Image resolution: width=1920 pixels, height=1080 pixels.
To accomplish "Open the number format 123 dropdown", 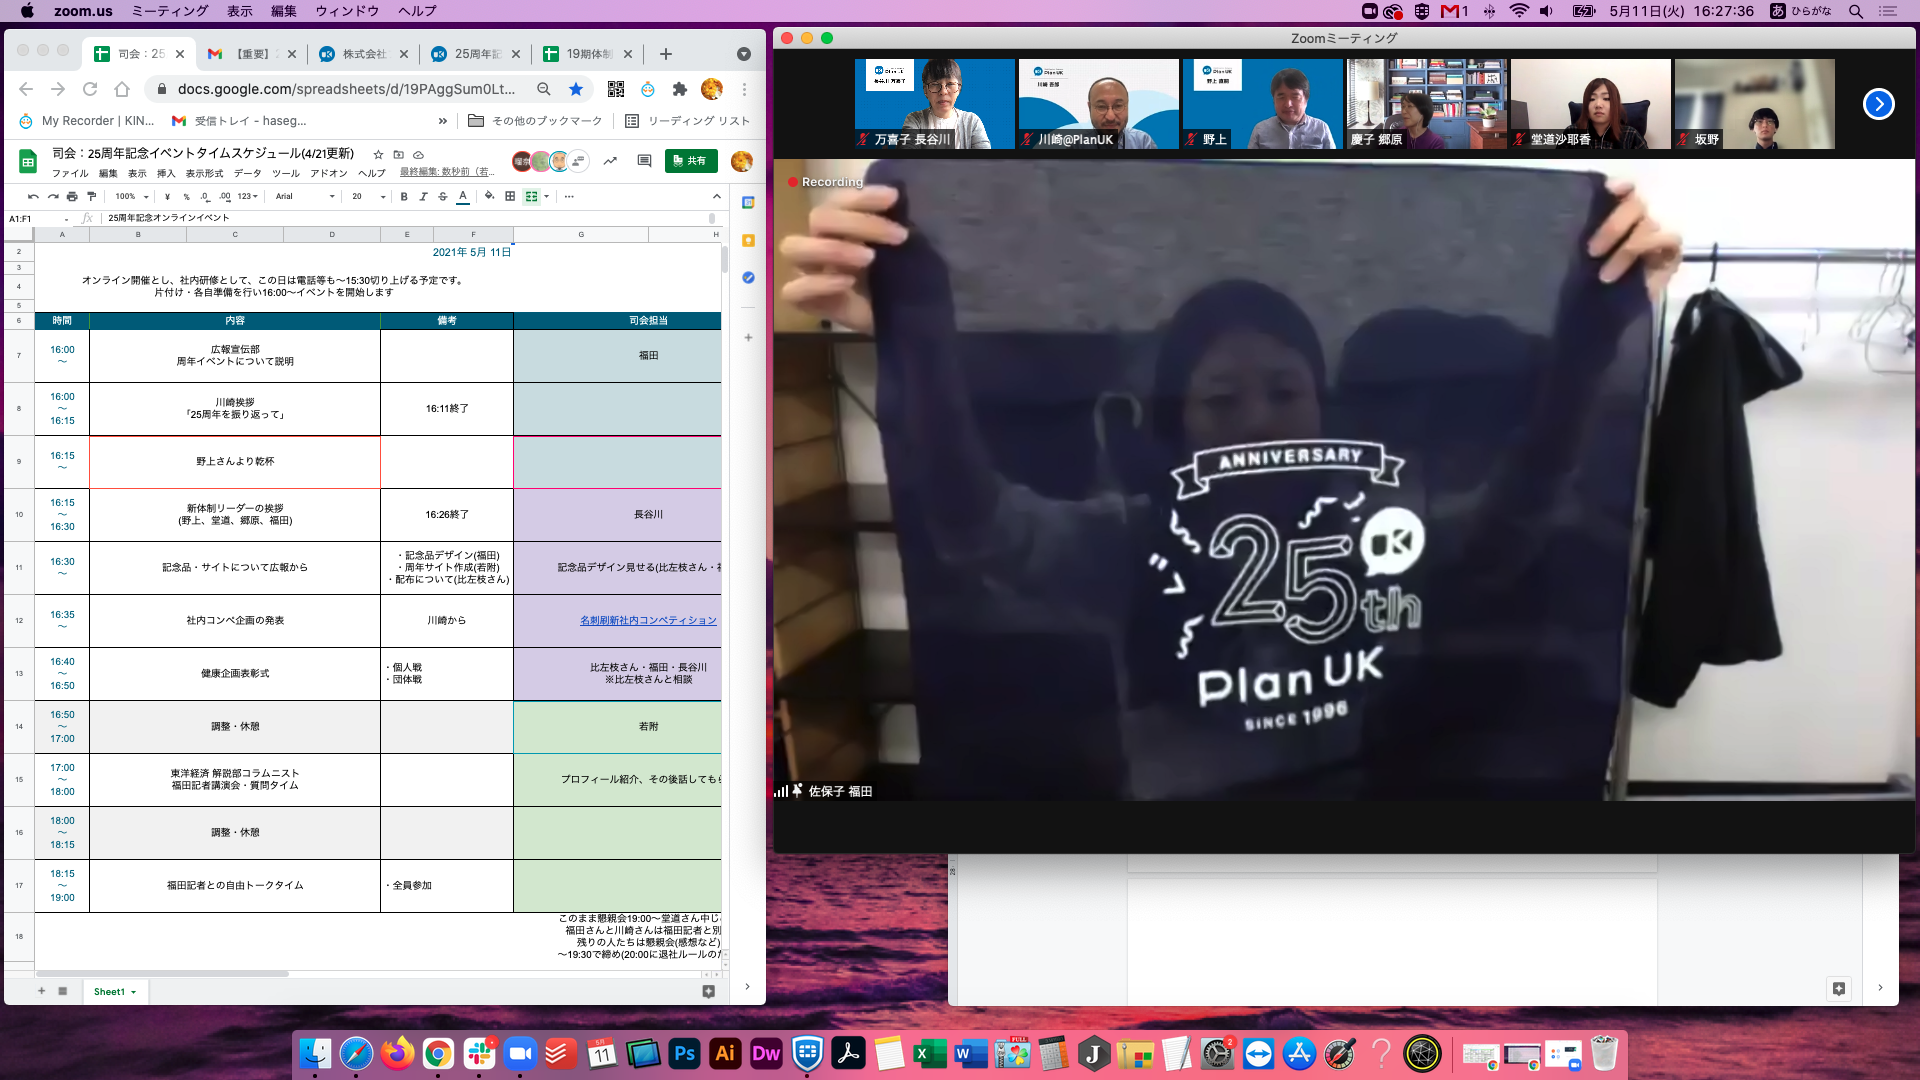I will (247, 196).
